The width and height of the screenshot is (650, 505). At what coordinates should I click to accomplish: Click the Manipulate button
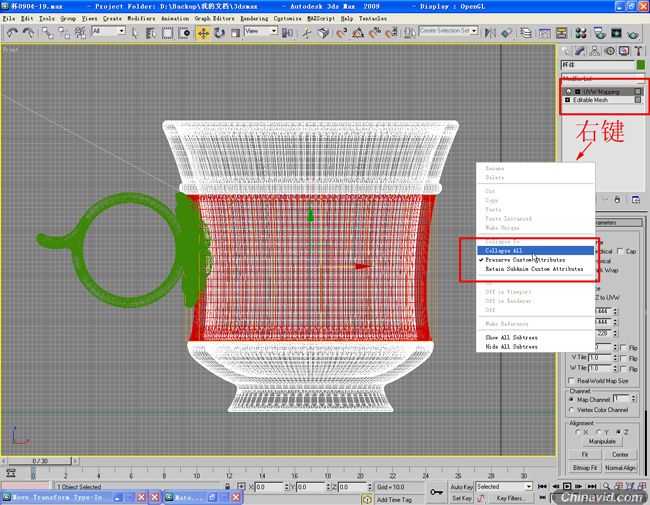pyautogui.click(x=602, y=441)
